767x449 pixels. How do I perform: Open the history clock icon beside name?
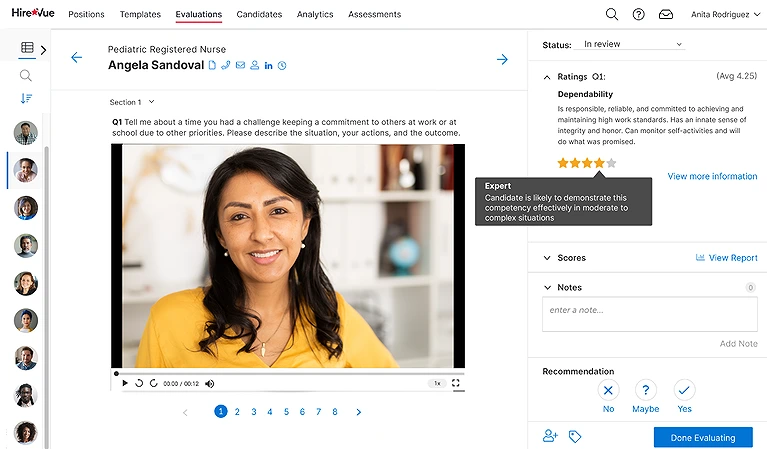282,66
